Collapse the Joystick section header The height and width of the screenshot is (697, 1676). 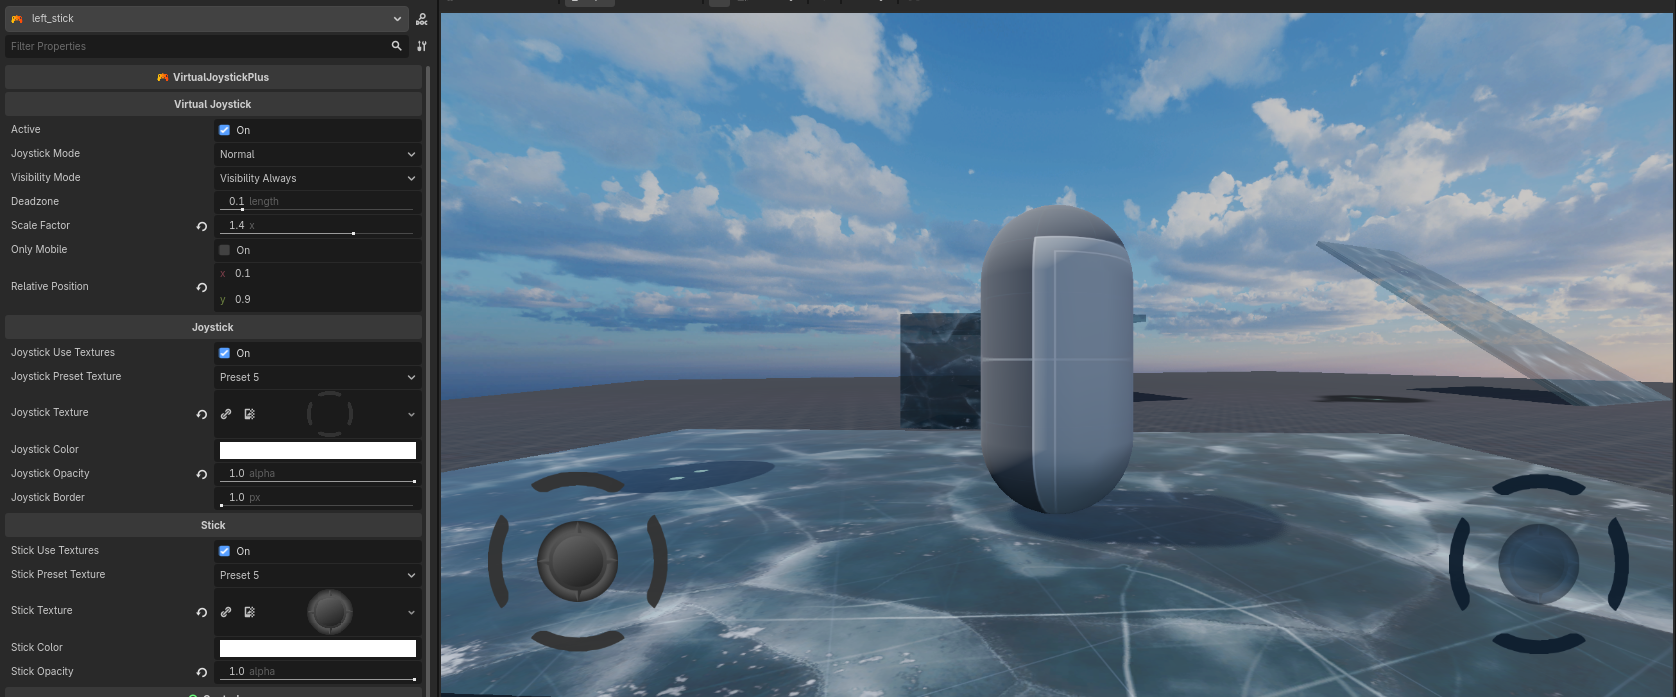pyautogui.click(x=213, y=327)
